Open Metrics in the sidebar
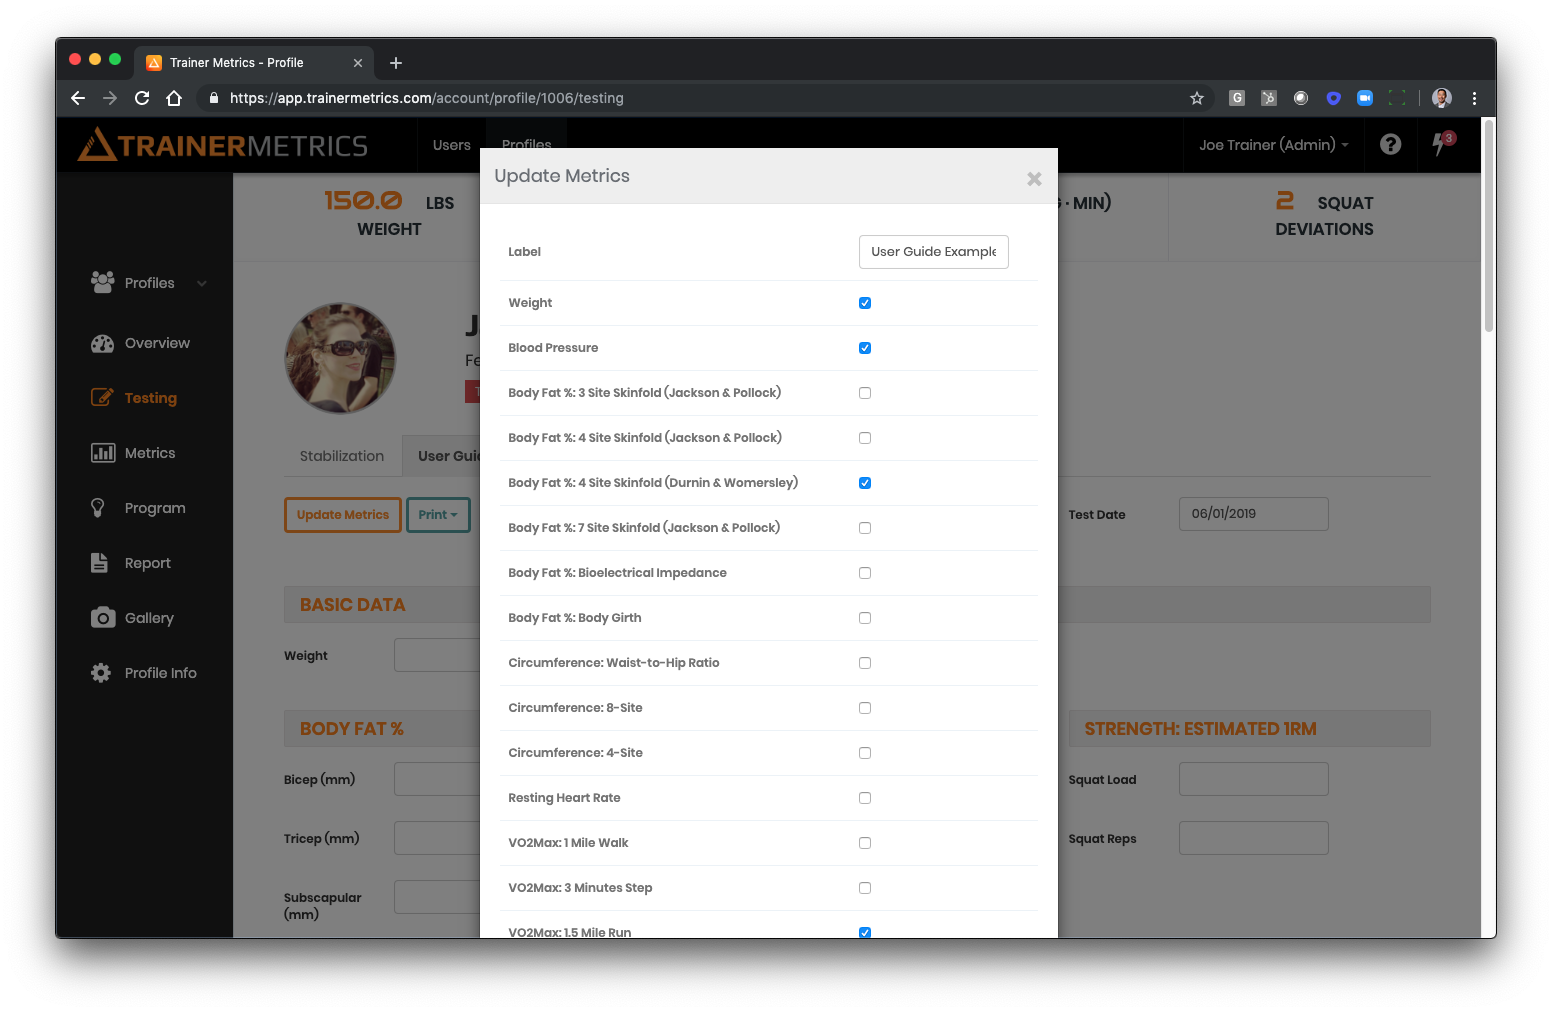 click(x=133, y=453)
